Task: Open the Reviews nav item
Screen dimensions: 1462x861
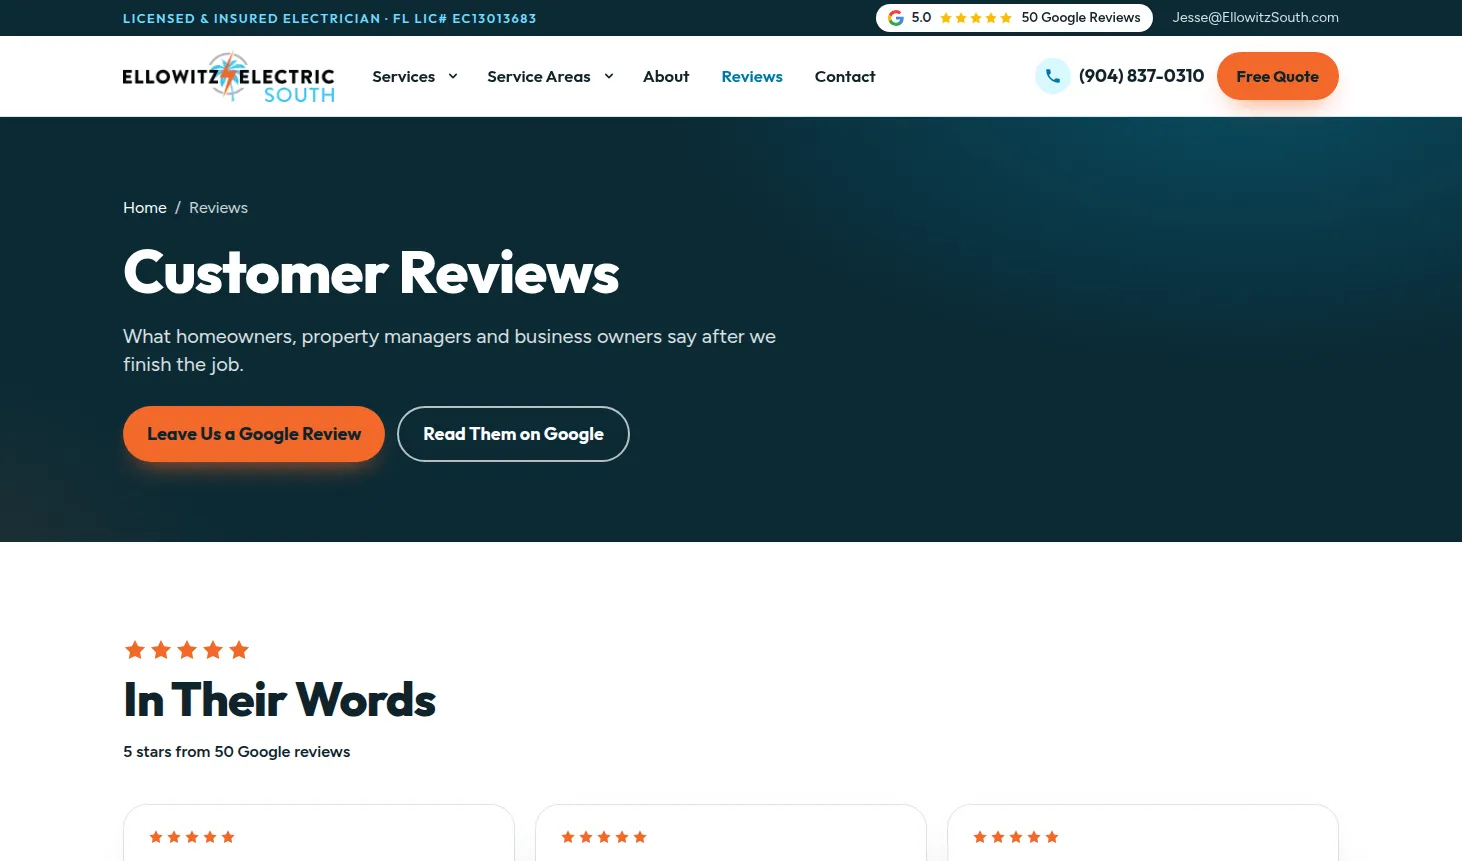Action: click(752, 76)
